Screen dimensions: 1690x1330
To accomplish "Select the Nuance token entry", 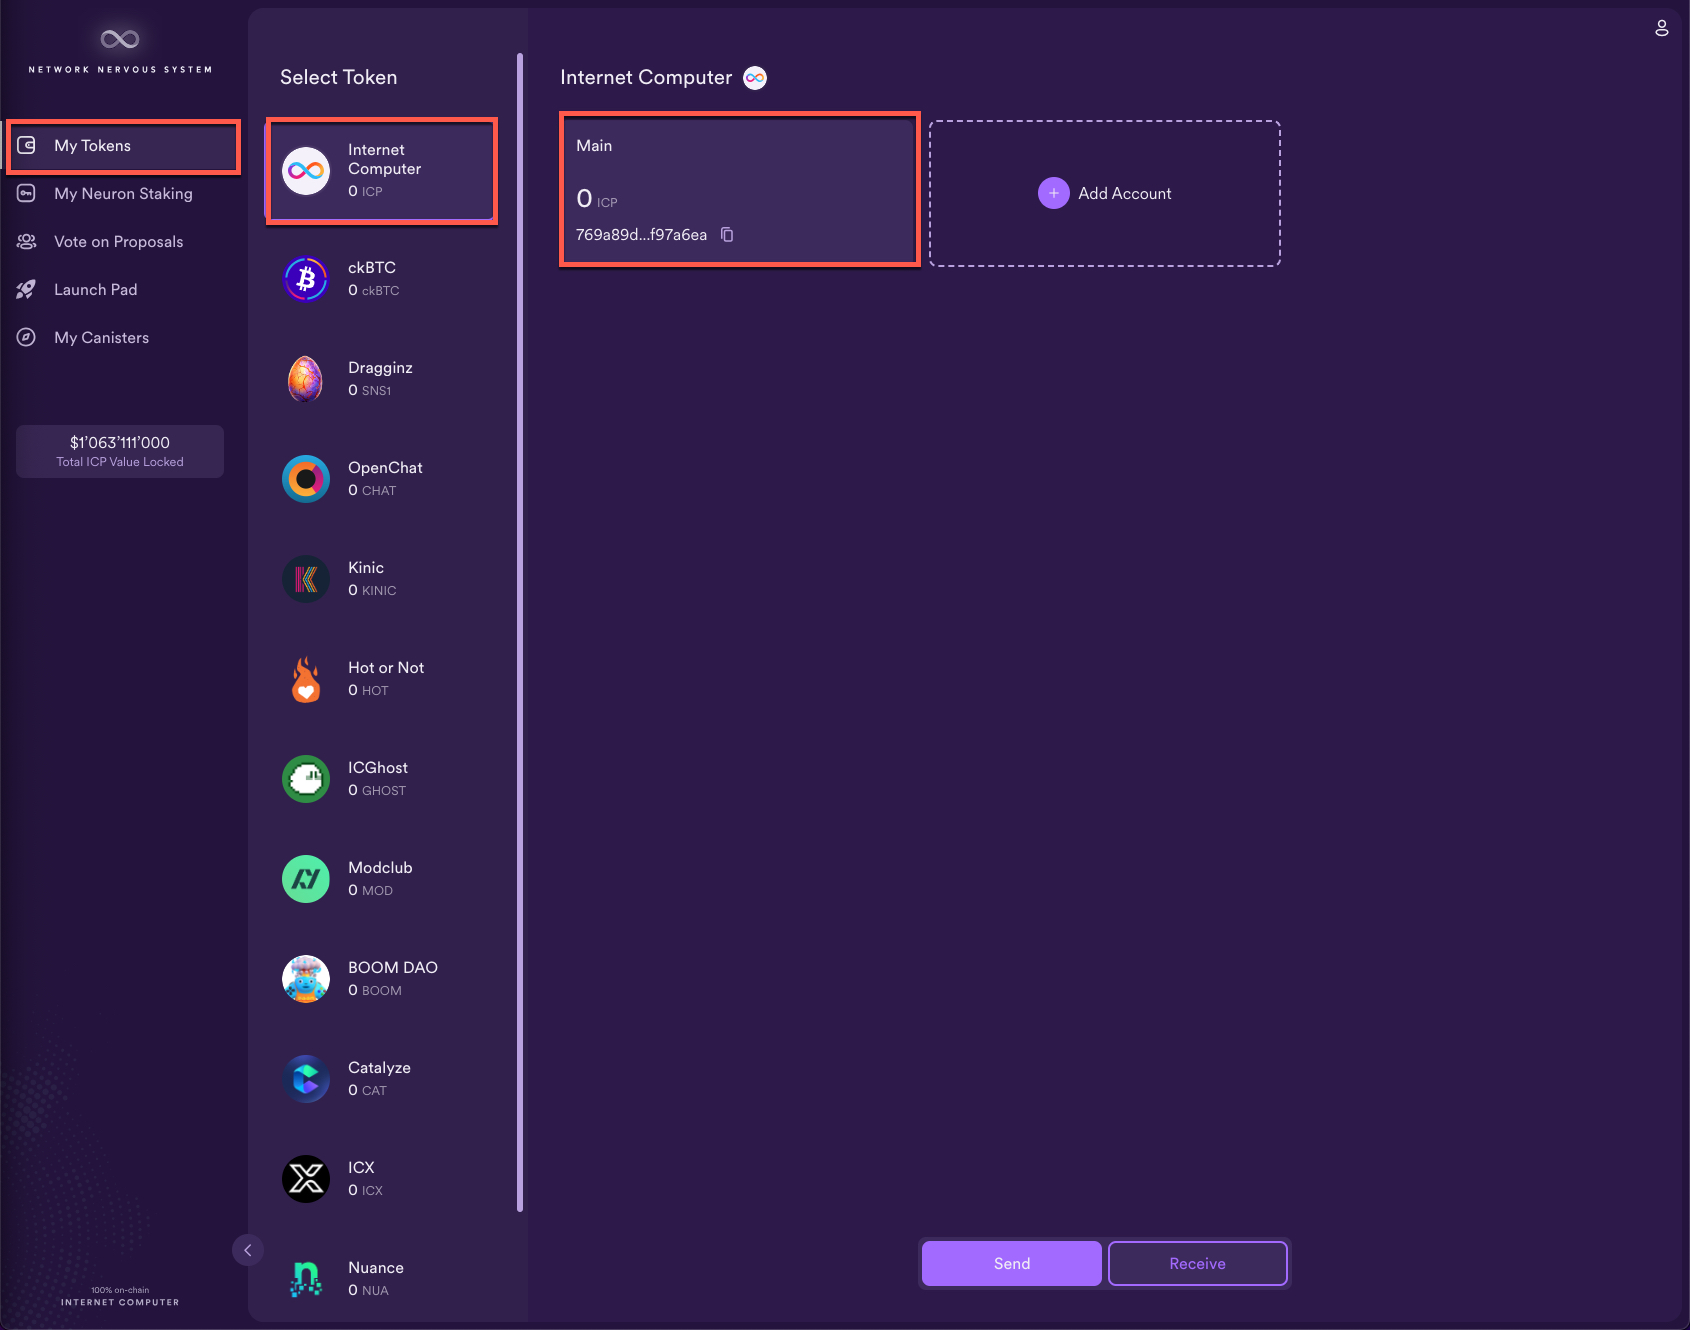I will coord(375,1277).
